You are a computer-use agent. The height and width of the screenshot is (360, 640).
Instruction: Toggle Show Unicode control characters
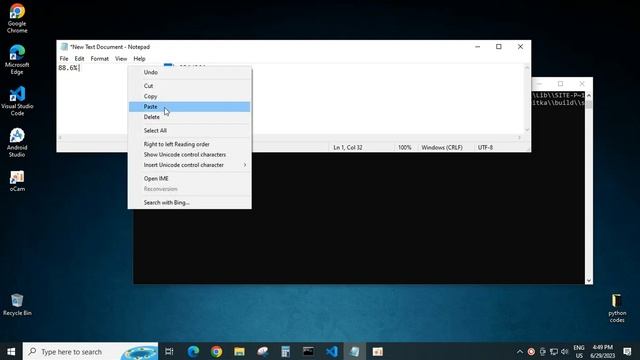coord(189,155)
